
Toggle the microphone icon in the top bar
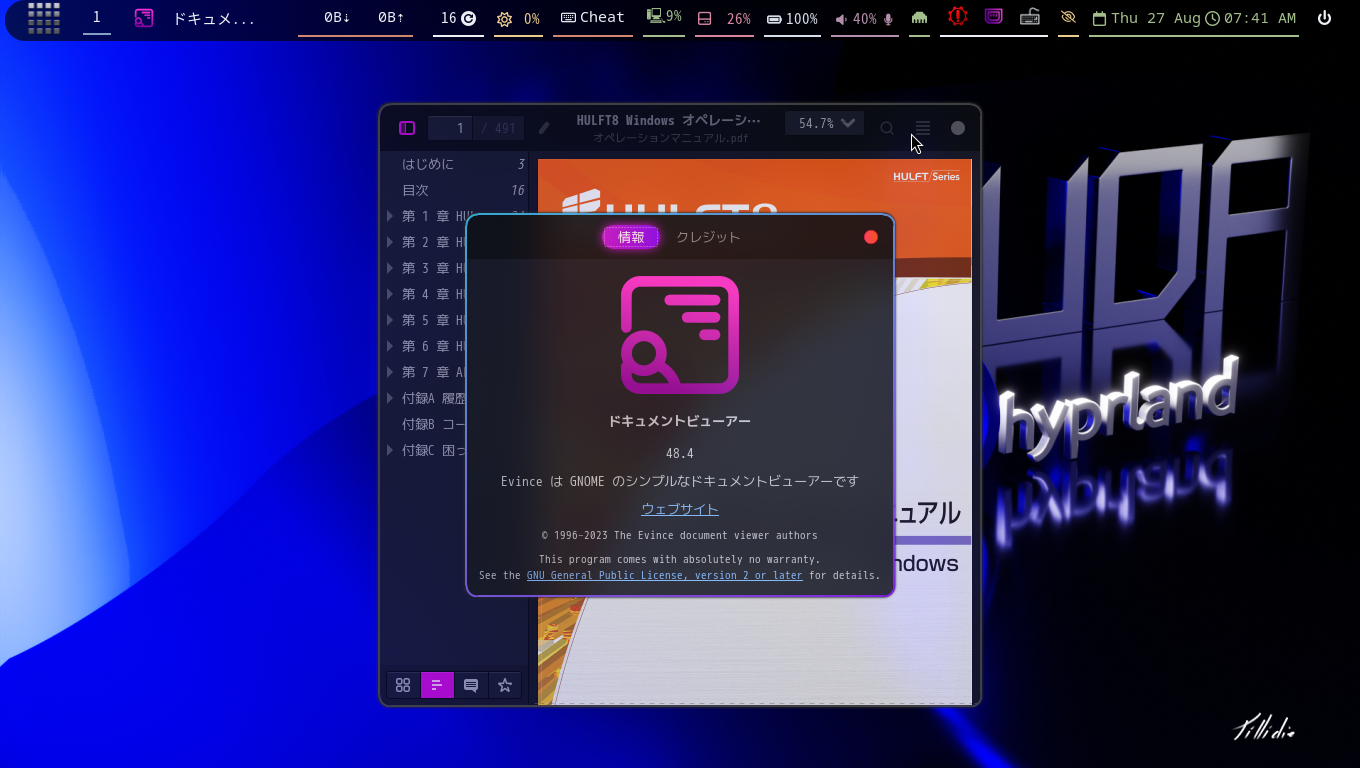[x=888, y=18]
